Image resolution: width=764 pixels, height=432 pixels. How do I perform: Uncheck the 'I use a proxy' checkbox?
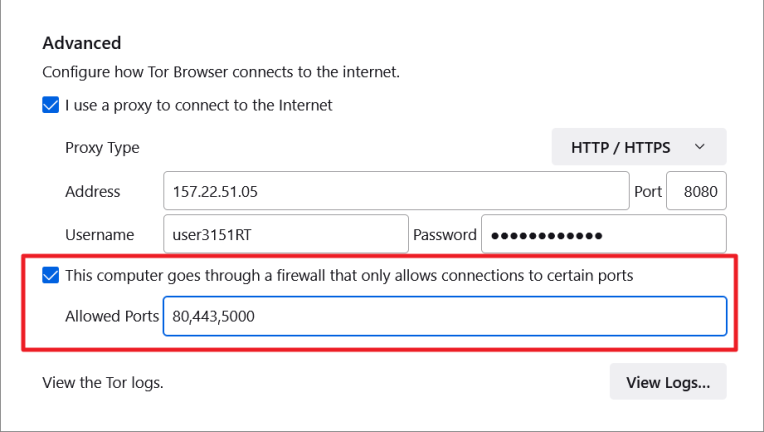point(51,105)
